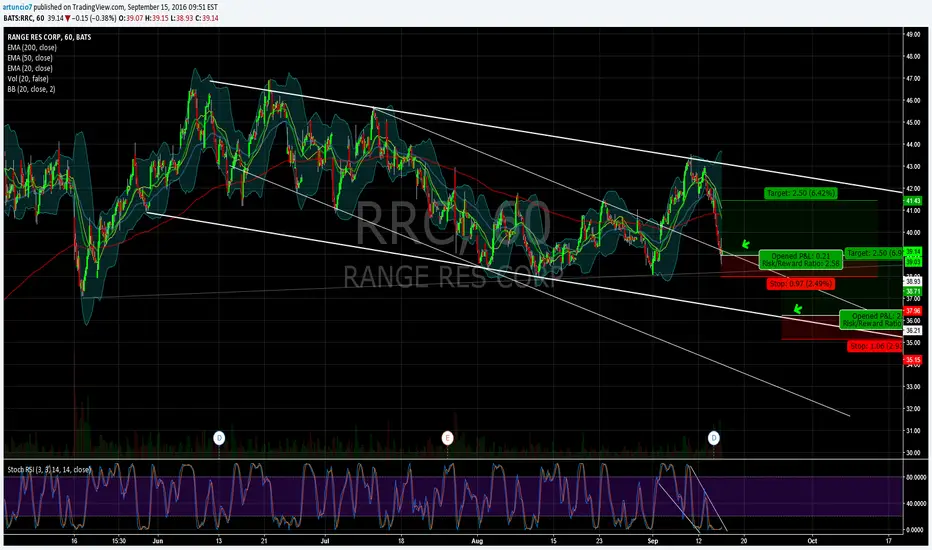932x550 pixels.
Task: Click the Aug label on time axis
Action: [477, 540]
